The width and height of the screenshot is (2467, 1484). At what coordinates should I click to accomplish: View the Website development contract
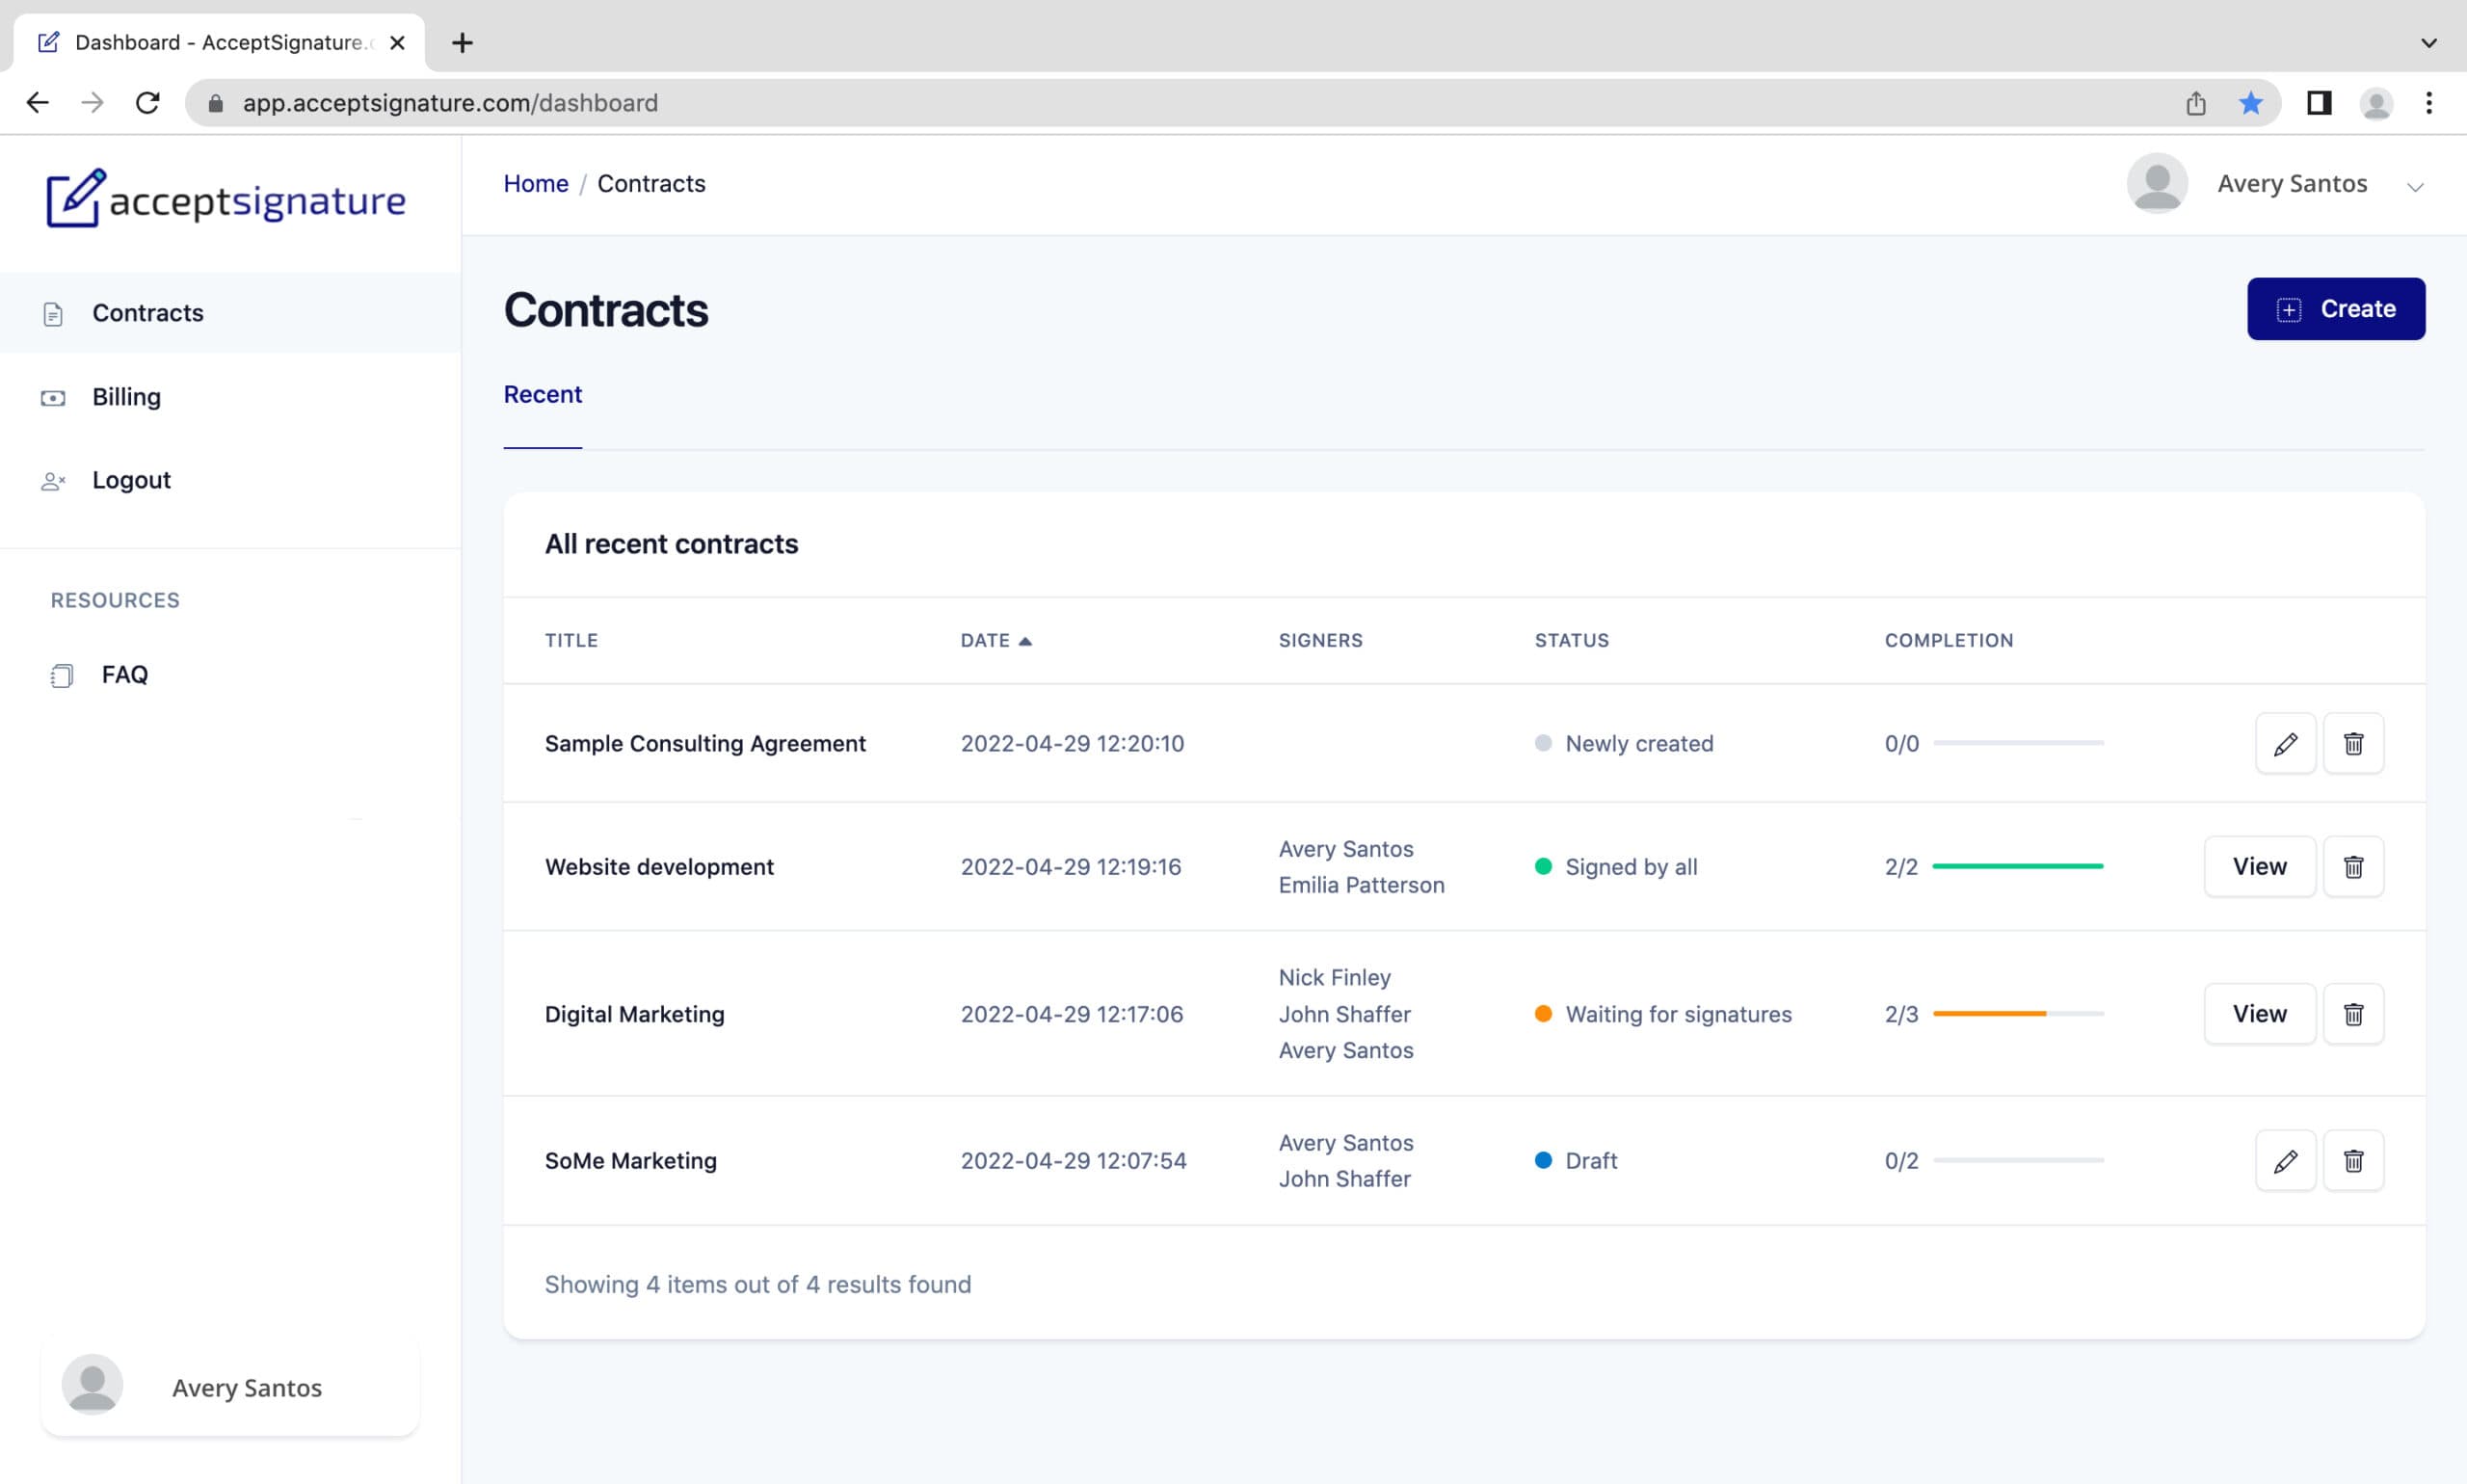point(2259,866)
